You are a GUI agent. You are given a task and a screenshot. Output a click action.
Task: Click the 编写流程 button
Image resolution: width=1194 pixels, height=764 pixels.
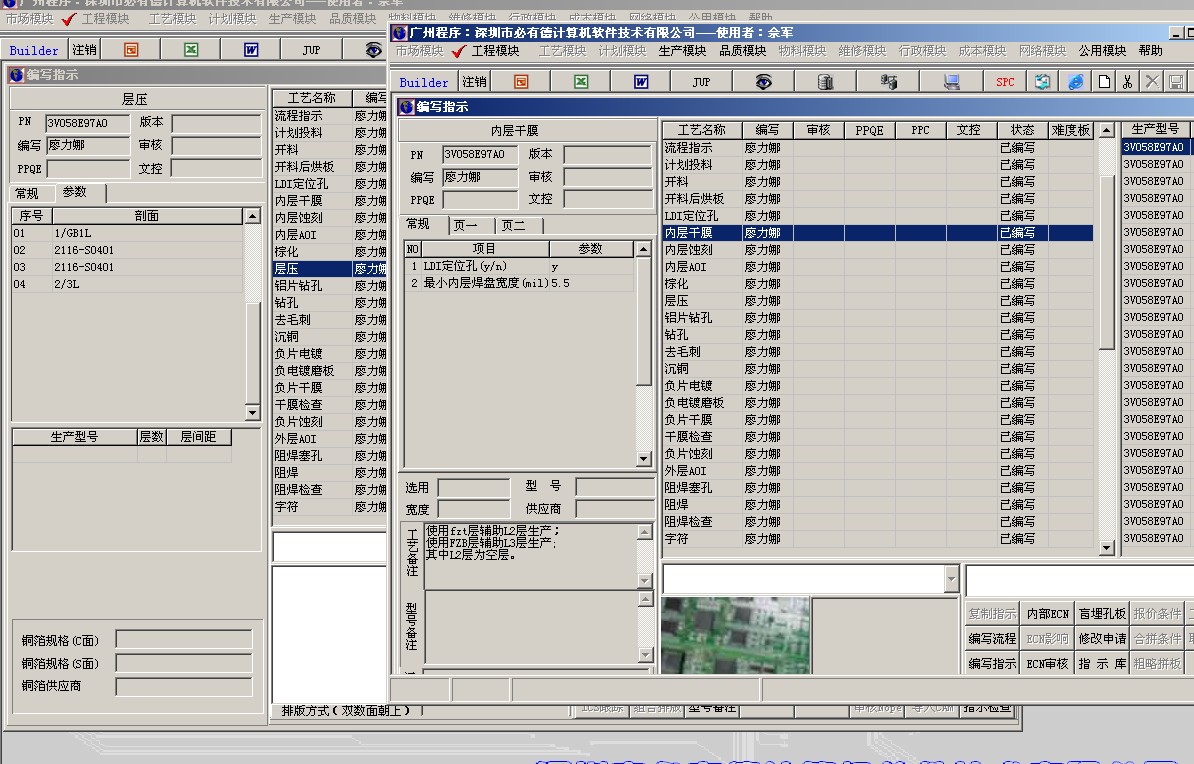tap(991, 638)
